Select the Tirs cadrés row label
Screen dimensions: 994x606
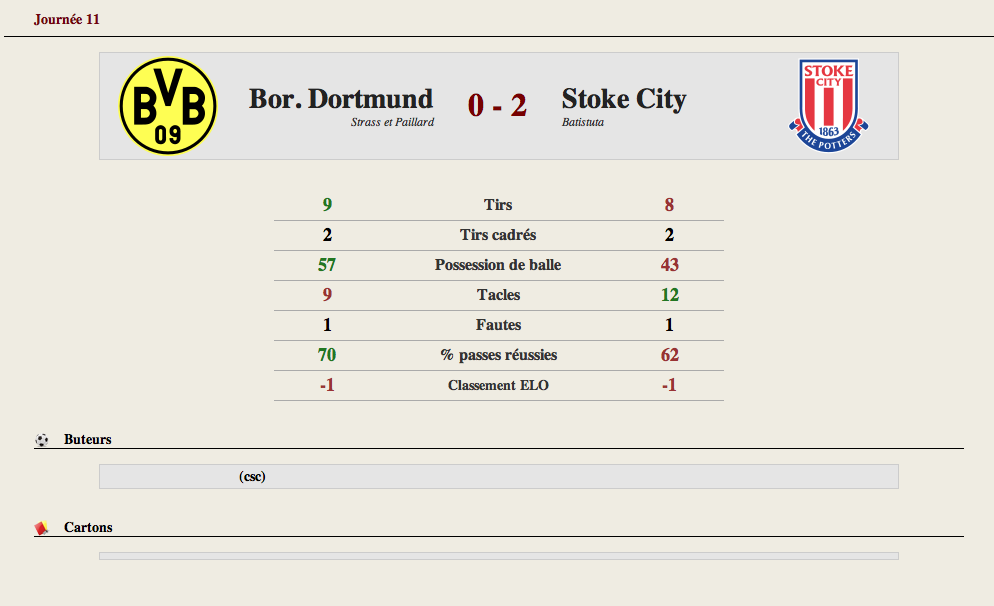click(x=498, y=235)
